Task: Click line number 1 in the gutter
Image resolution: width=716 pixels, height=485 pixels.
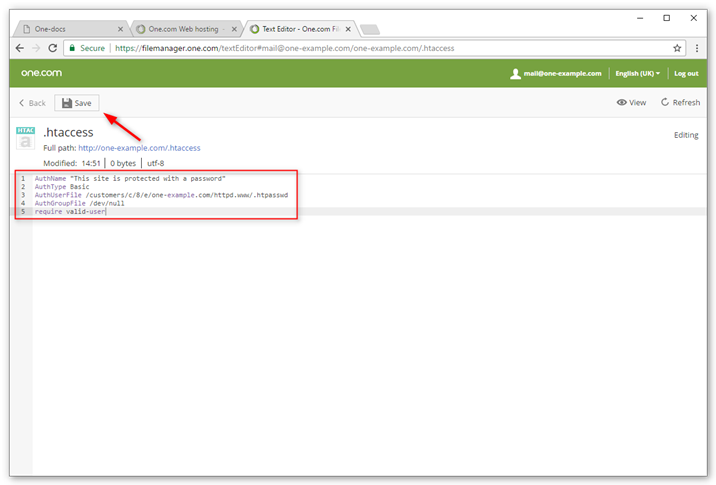Action: click(x=23, y=179)
